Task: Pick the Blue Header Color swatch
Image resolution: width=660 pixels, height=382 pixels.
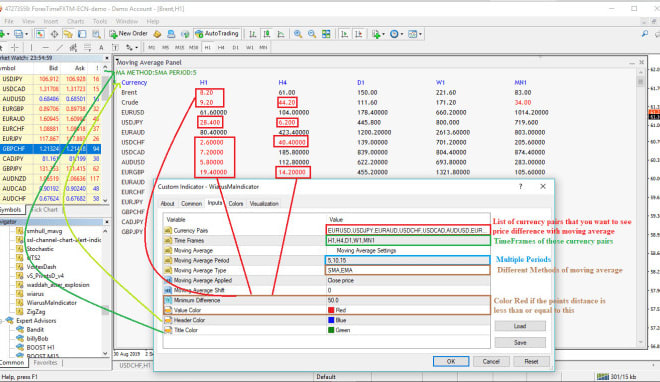Action: click(331, 320)
